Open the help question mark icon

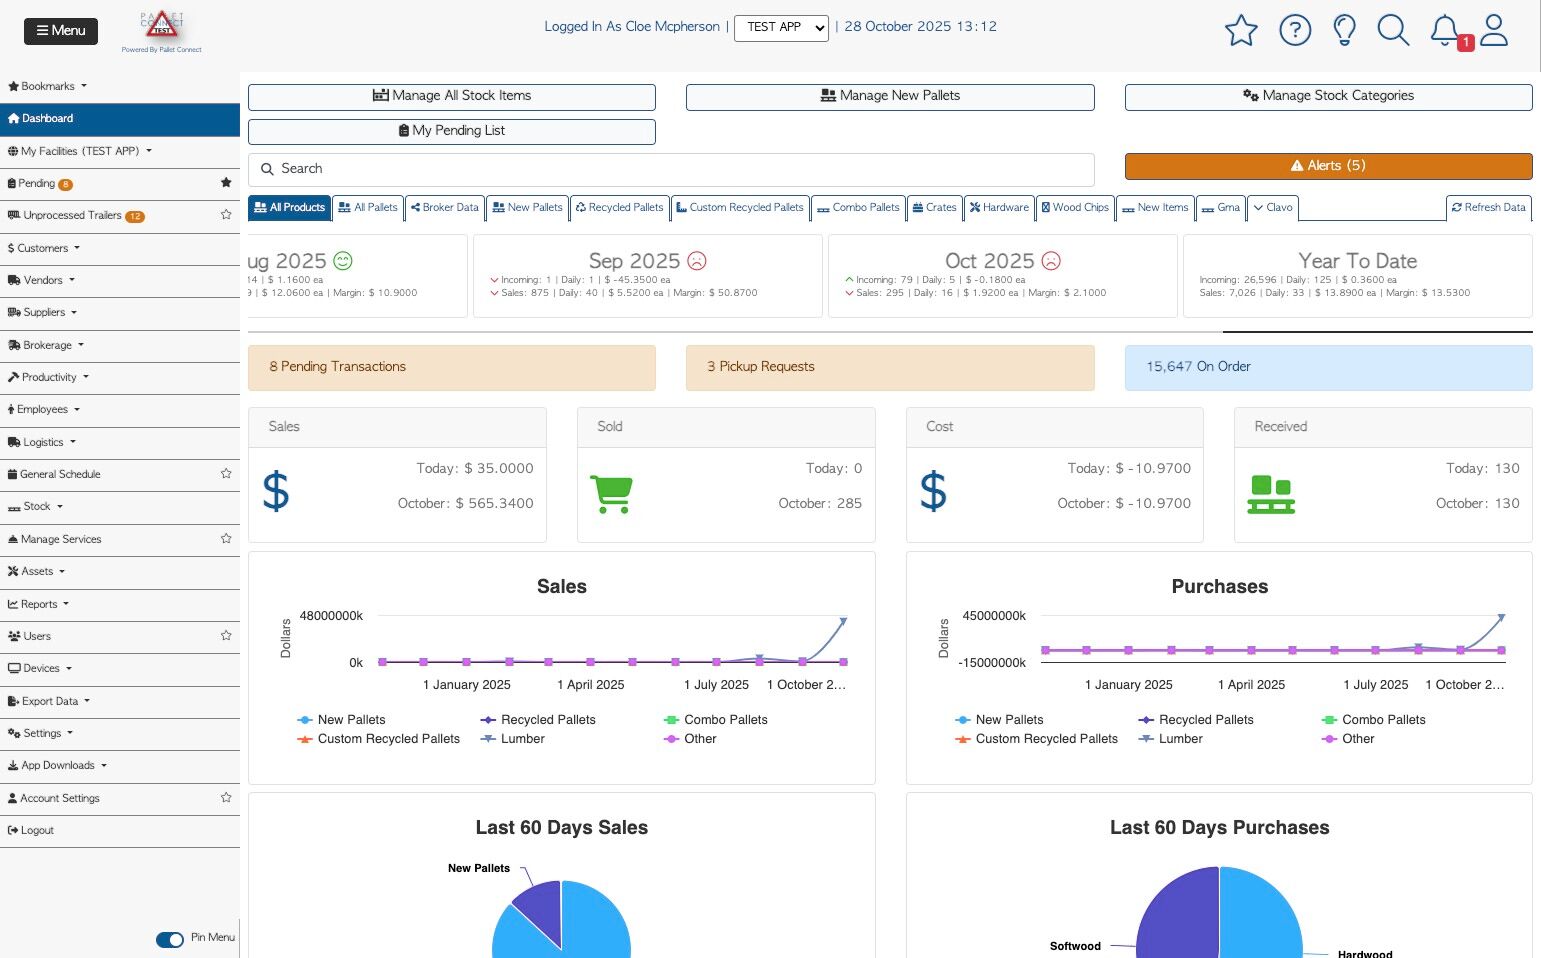(1295, 30)
